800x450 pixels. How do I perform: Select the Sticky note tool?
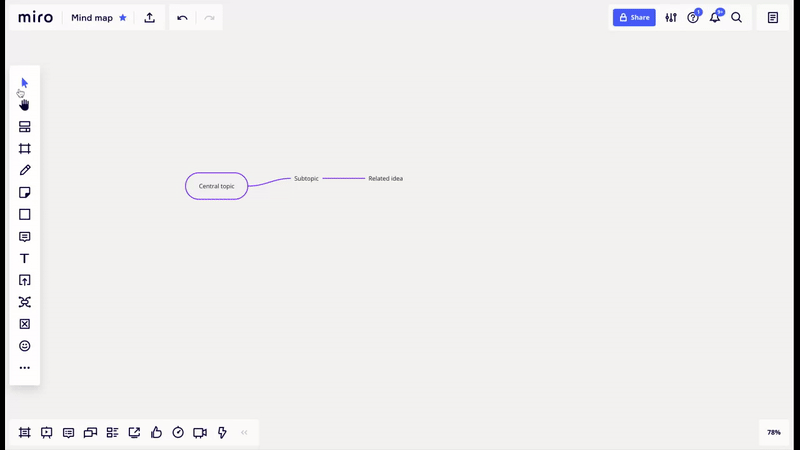pos(25,193)
